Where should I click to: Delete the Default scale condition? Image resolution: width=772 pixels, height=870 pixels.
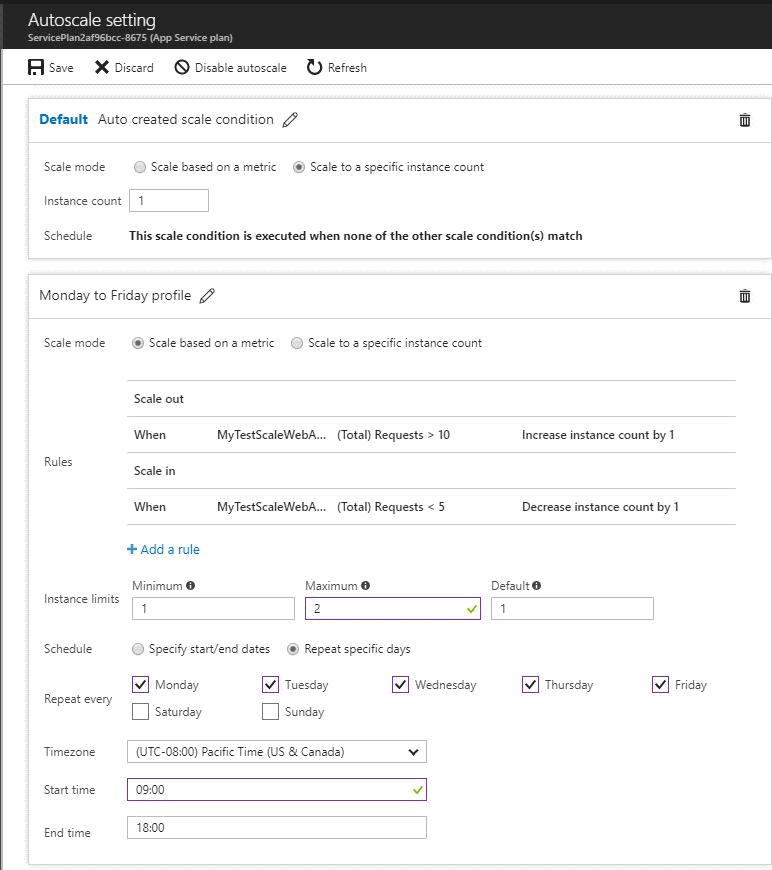pos(744,119)
